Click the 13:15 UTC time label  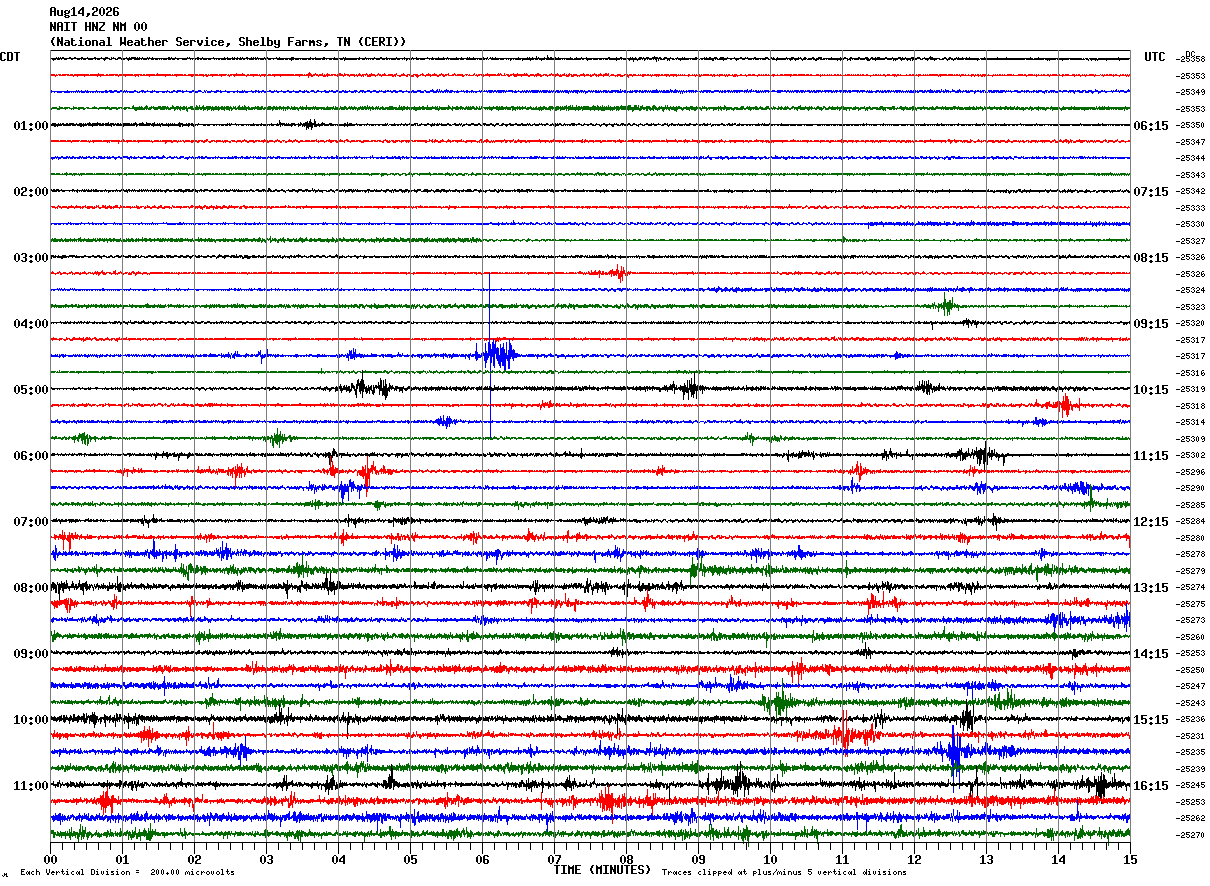tap(1151, 588)
